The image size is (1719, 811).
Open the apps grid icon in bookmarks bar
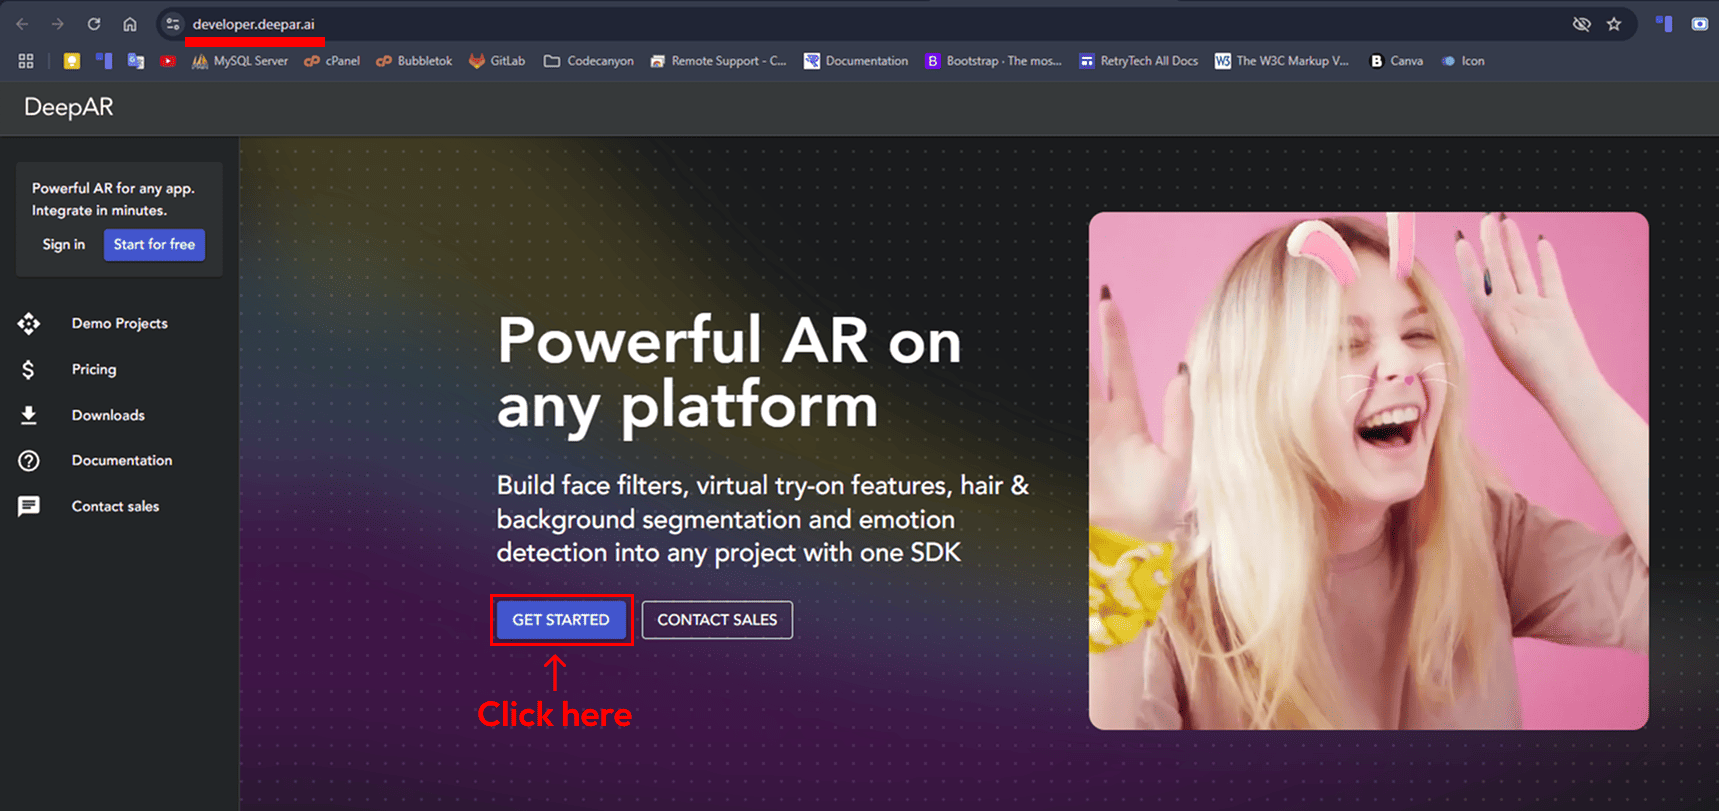(26, 61)
